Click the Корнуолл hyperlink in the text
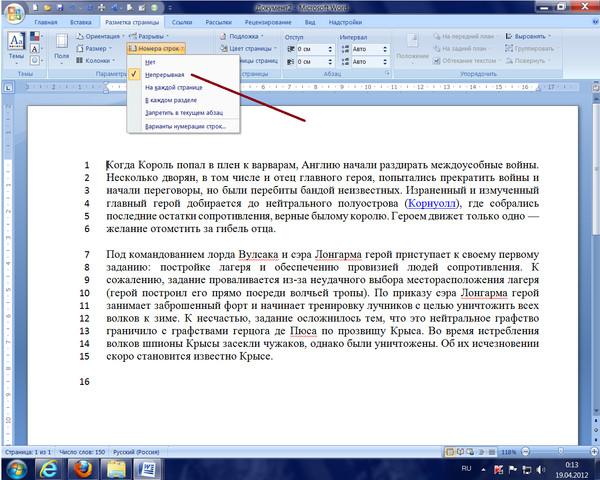Viewport: 600px width, 480px height. [x=432, y=203]
